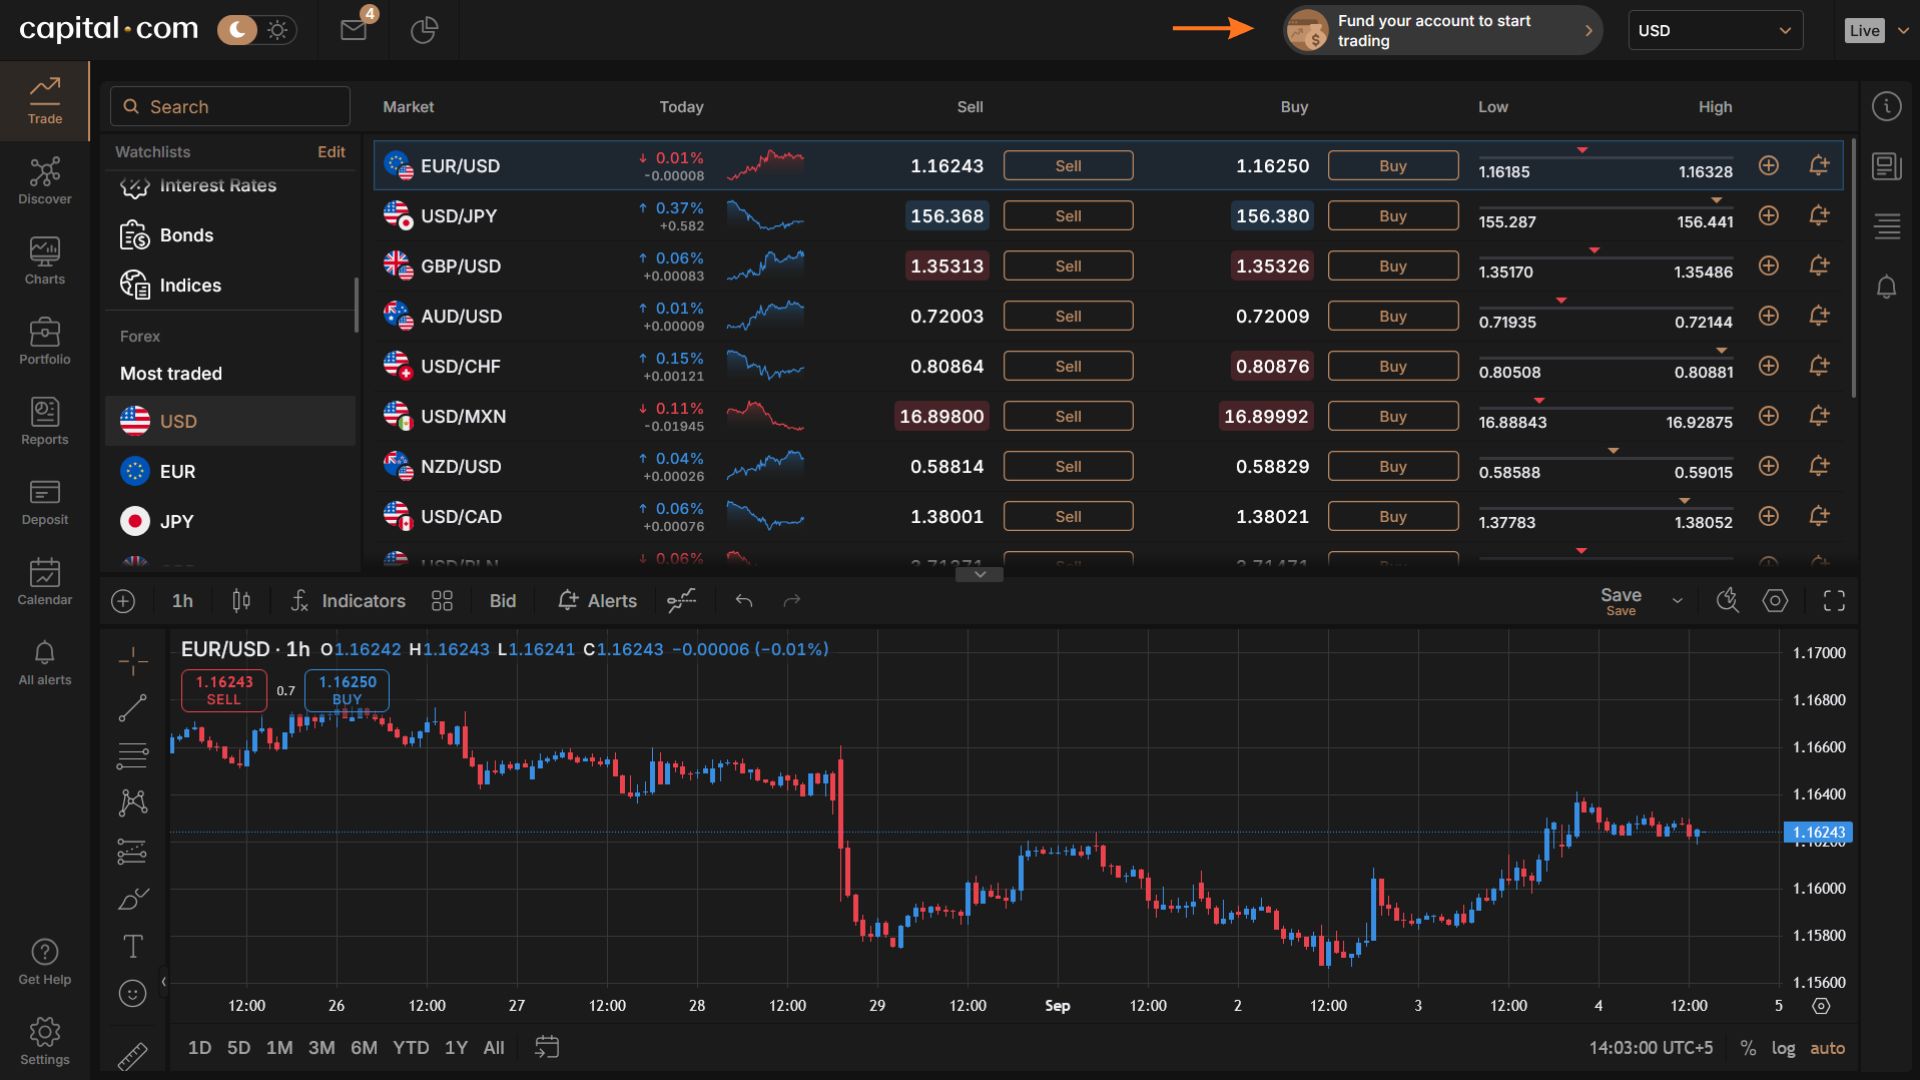Select the brush drawing tool
This screenshot has height=1080, width=1920.
(x=133, y=899)
